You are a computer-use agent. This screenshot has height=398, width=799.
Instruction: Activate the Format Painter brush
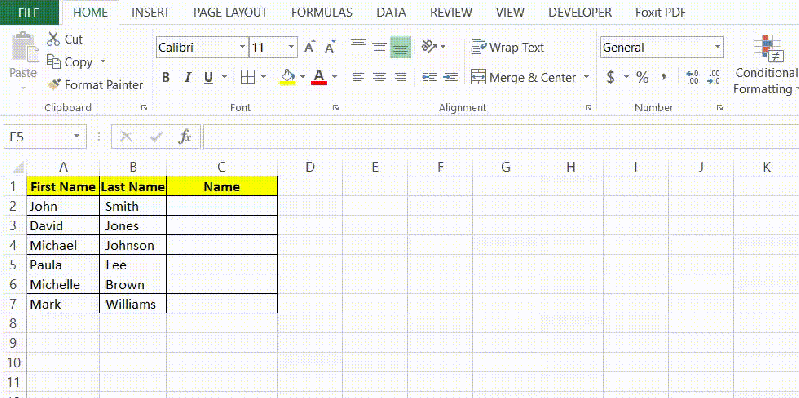click(54, 85)
